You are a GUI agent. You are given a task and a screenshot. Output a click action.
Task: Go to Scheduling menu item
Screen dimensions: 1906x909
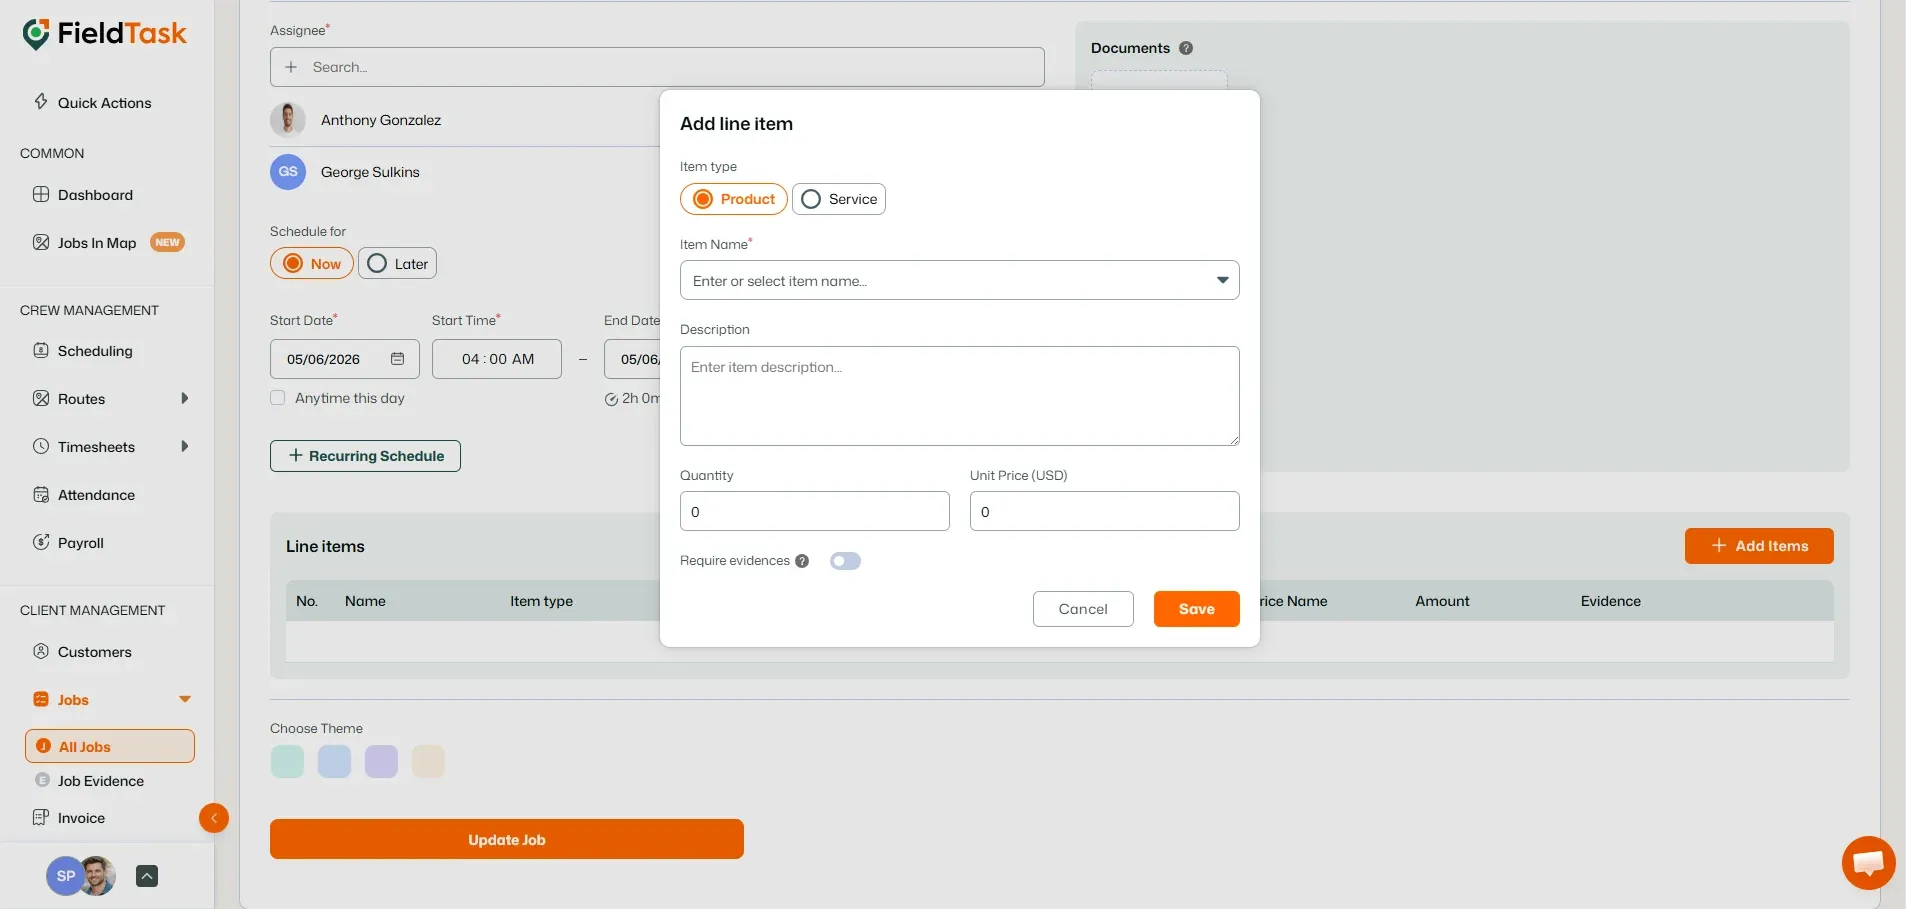click(95, 351)
